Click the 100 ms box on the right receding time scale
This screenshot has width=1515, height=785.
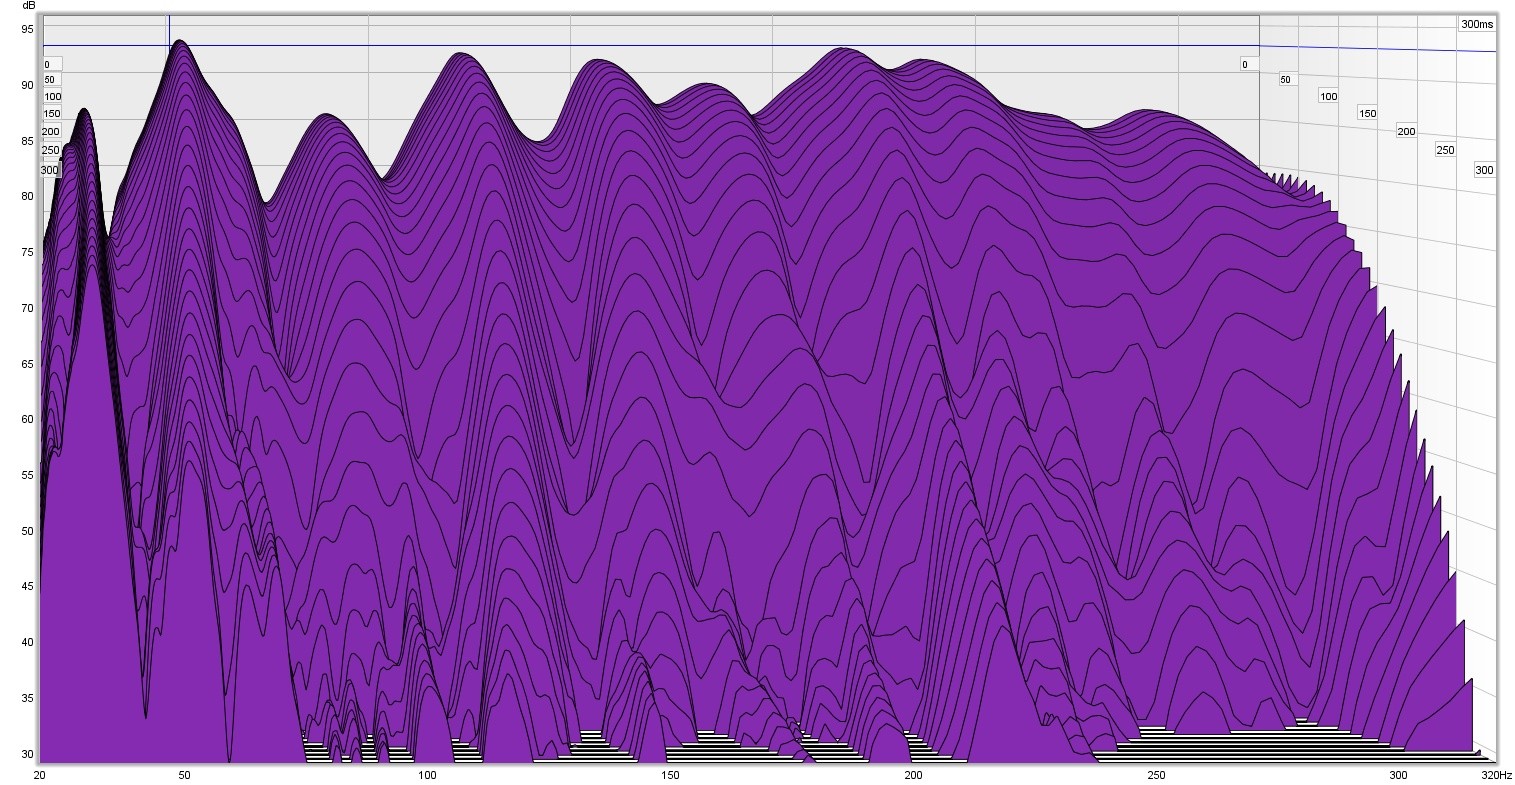1327,96
